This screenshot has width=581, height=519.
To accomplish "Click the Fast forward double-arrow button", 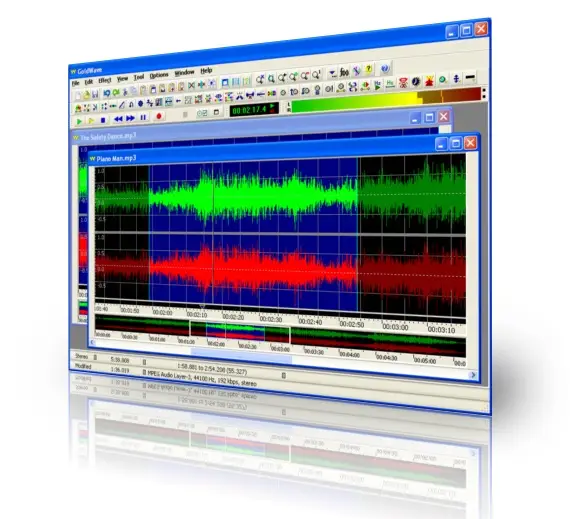I will (130, 118).
